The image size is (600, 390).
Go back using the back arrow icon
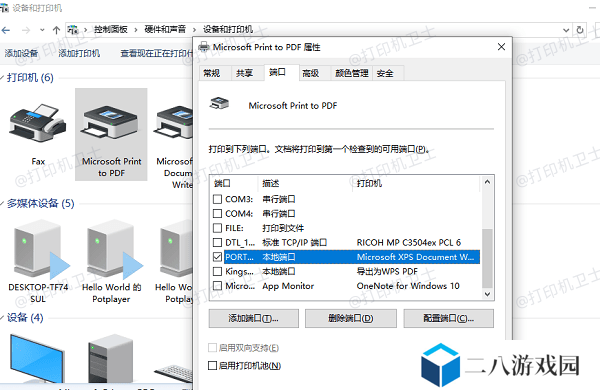tap(6, 30)
